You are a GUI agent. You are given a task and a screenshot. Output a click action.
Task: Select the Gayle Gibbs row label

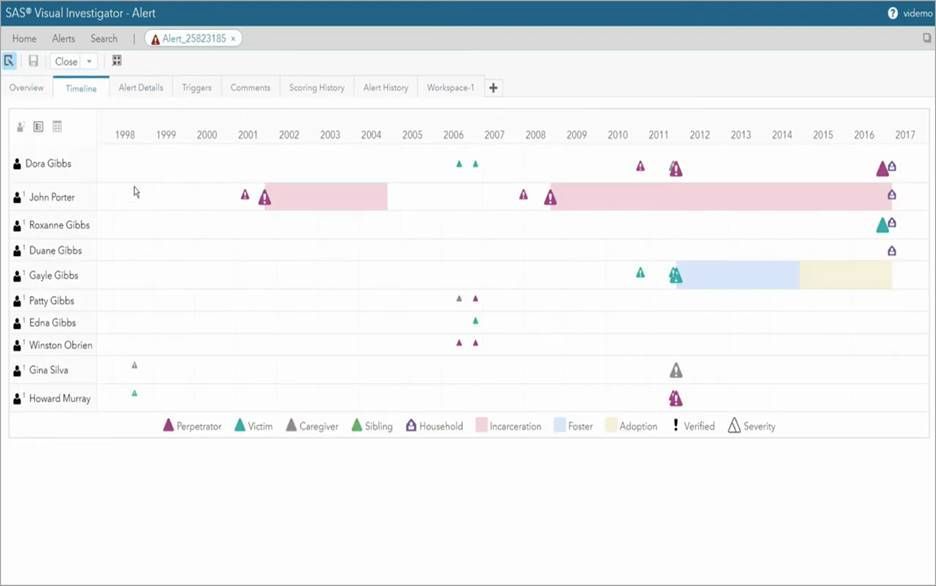click(x=54, y=276)
